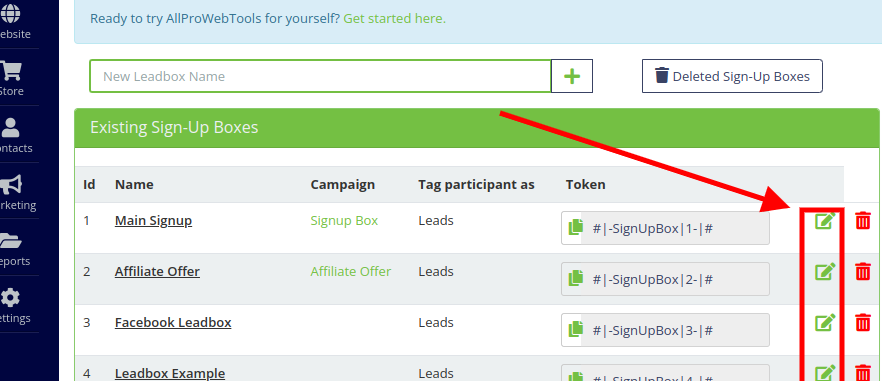Delete the Main Signup box
882x381 pixels.
tap(862, 221)
